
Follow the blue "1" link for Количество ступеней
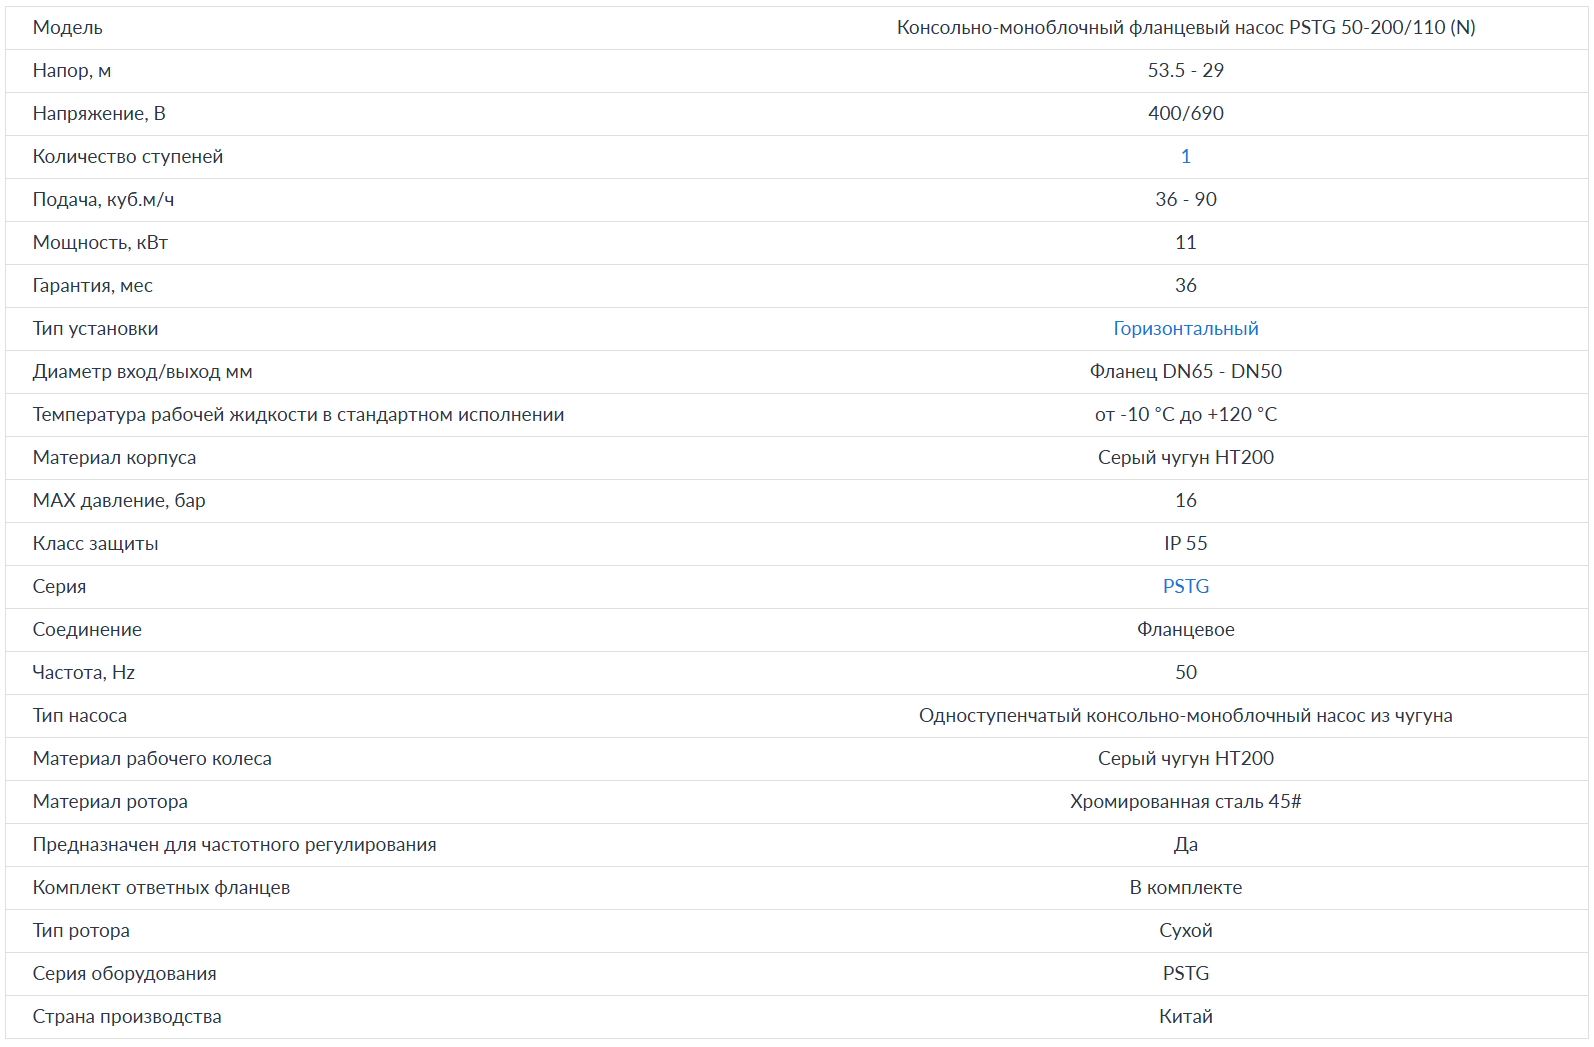(1185, 157)
